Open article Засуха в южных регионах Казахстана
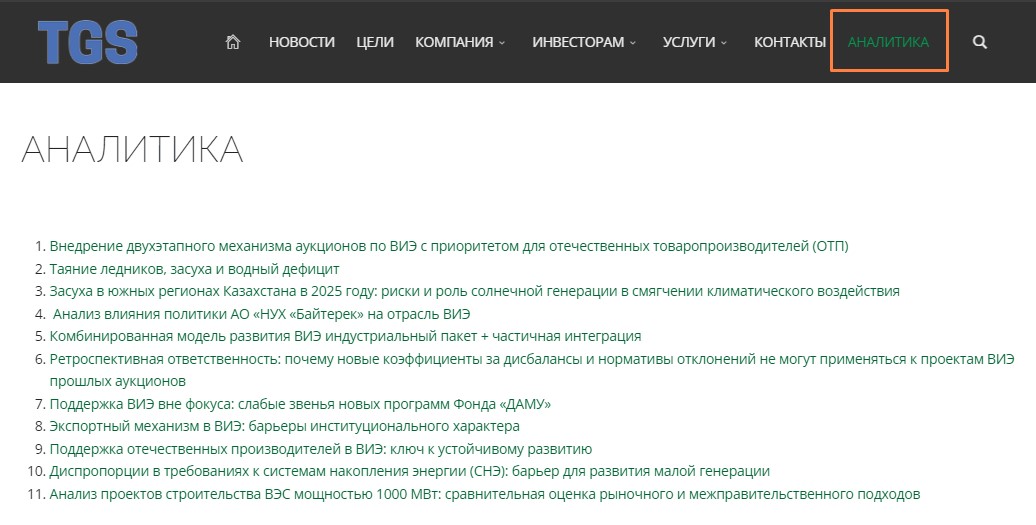This screenshot has height=525, width=1036. point(474,291)
